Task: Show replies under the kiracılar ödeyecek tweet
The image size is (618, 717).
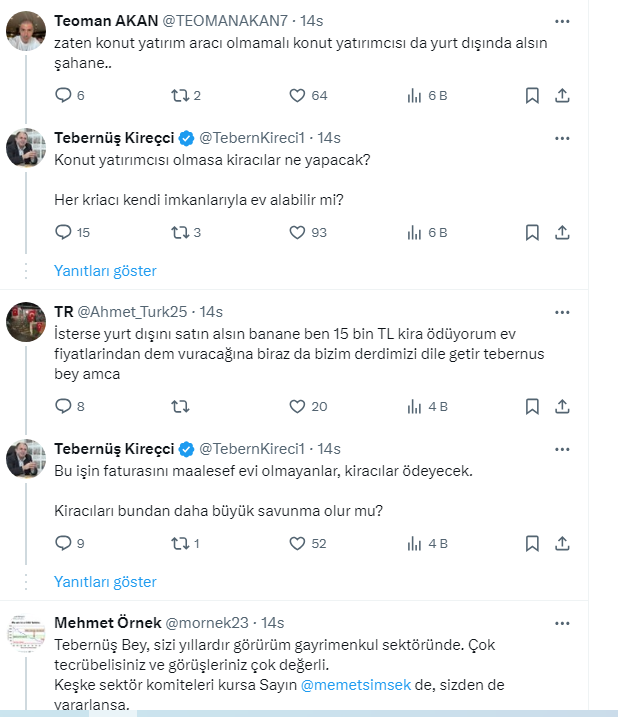Action: point(105,582)
